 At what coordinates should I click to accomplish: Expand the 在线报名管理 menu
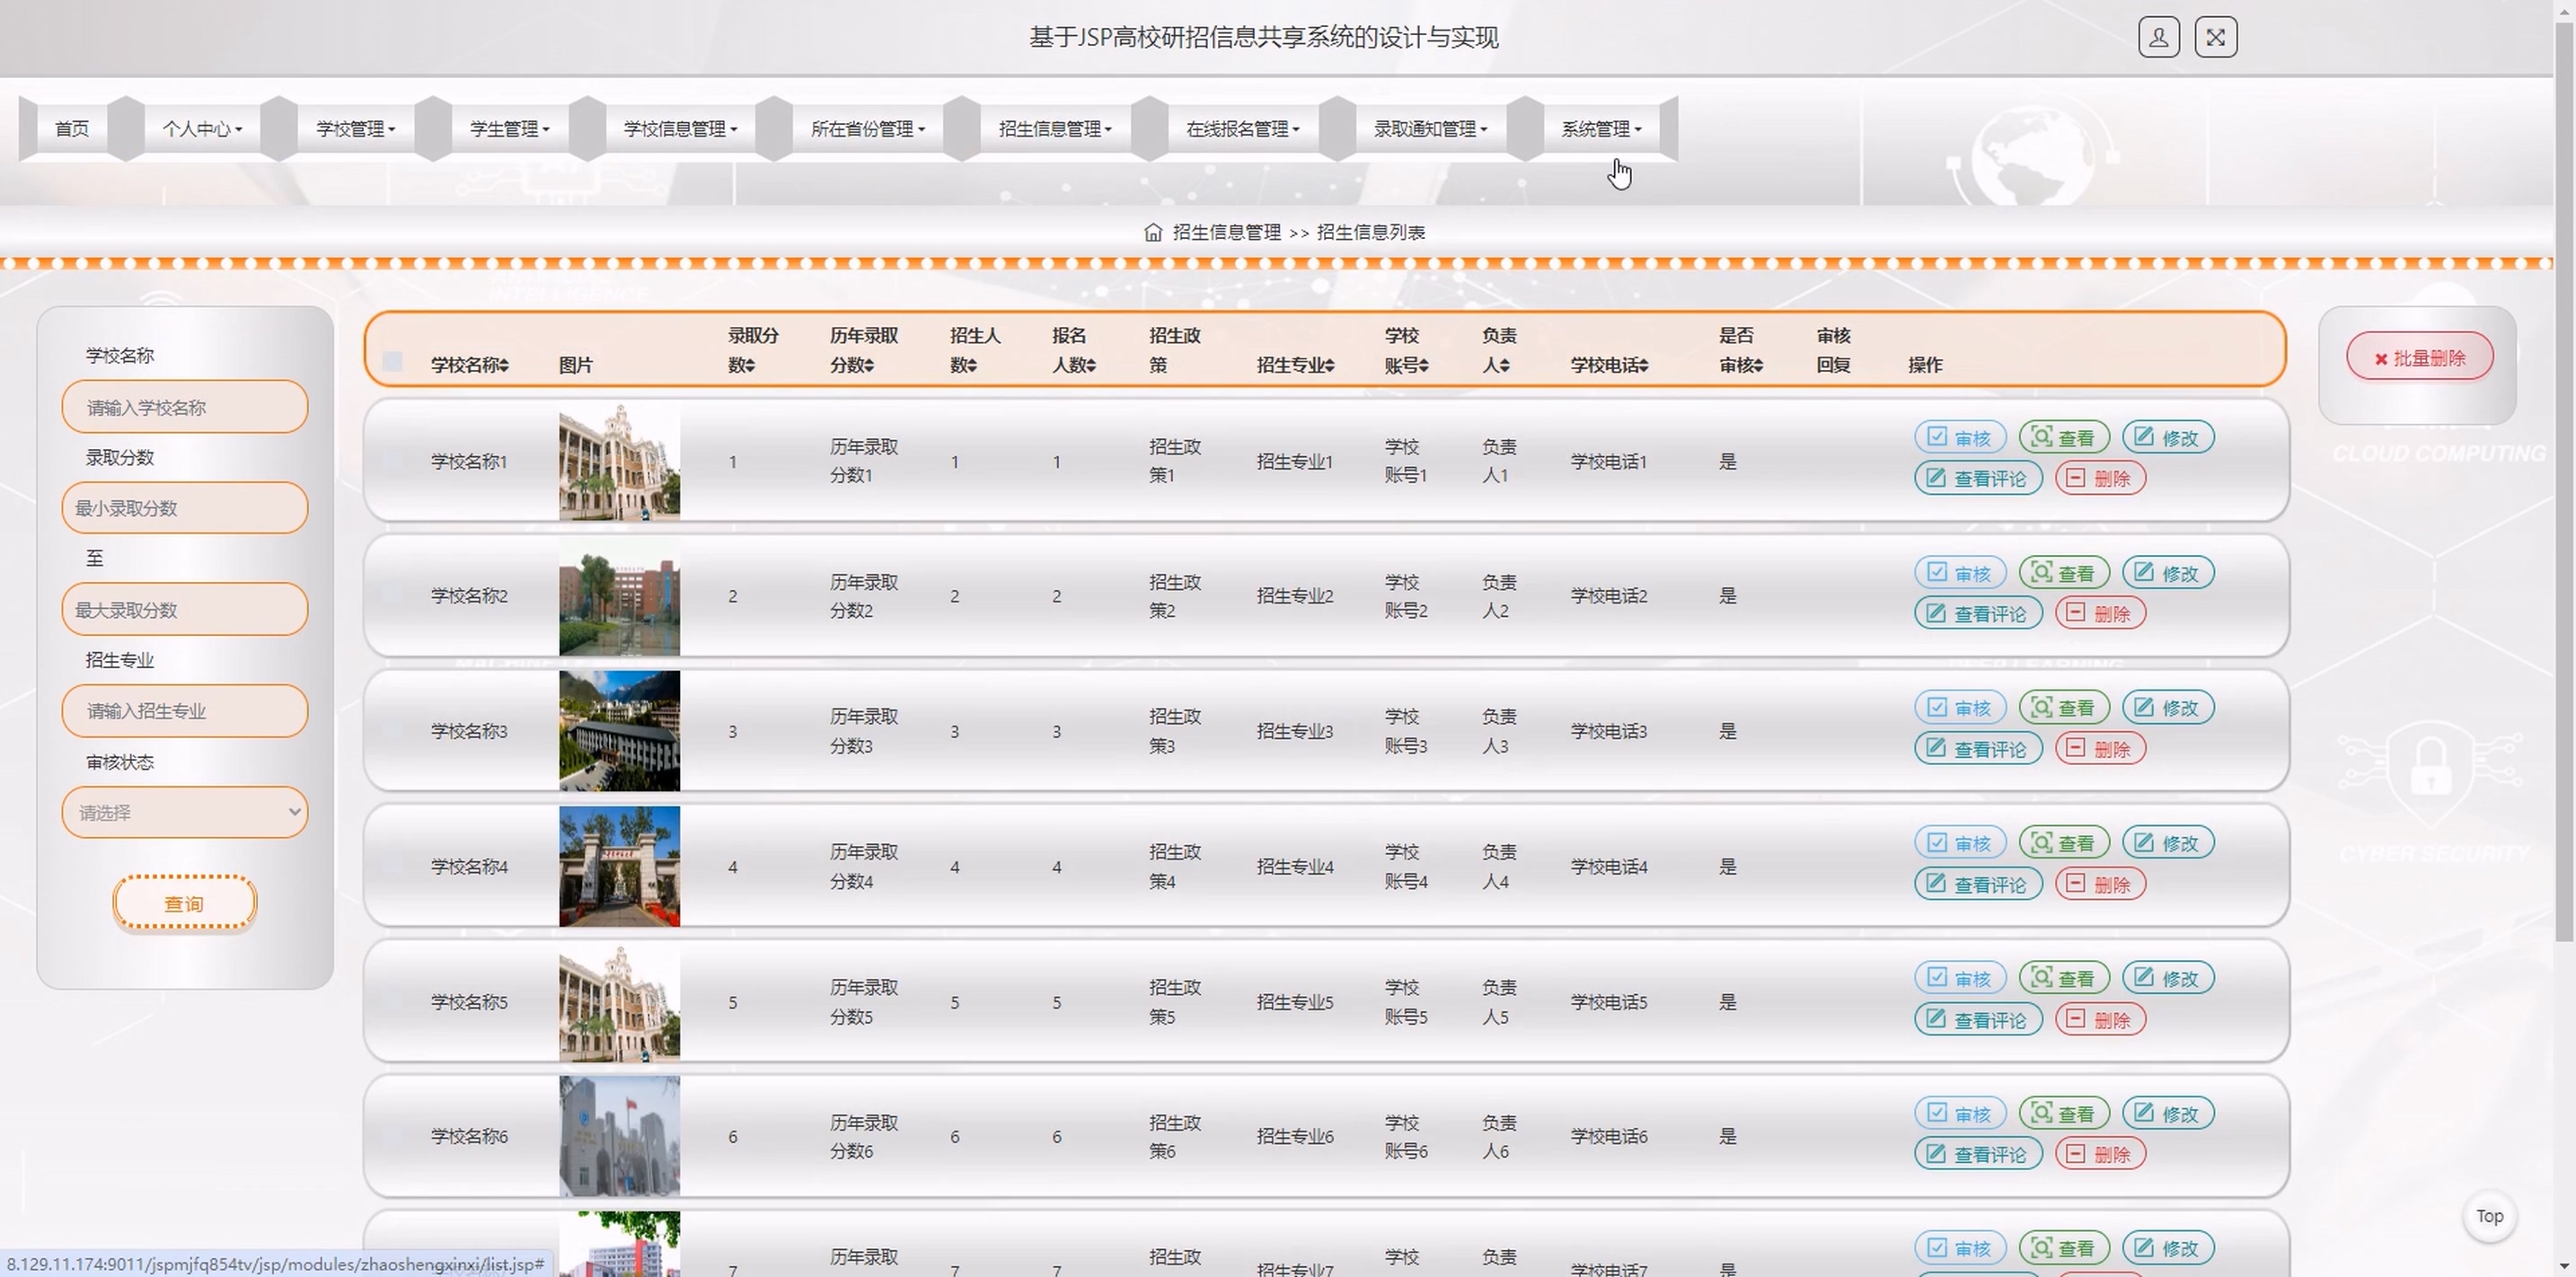(1242, 129)
